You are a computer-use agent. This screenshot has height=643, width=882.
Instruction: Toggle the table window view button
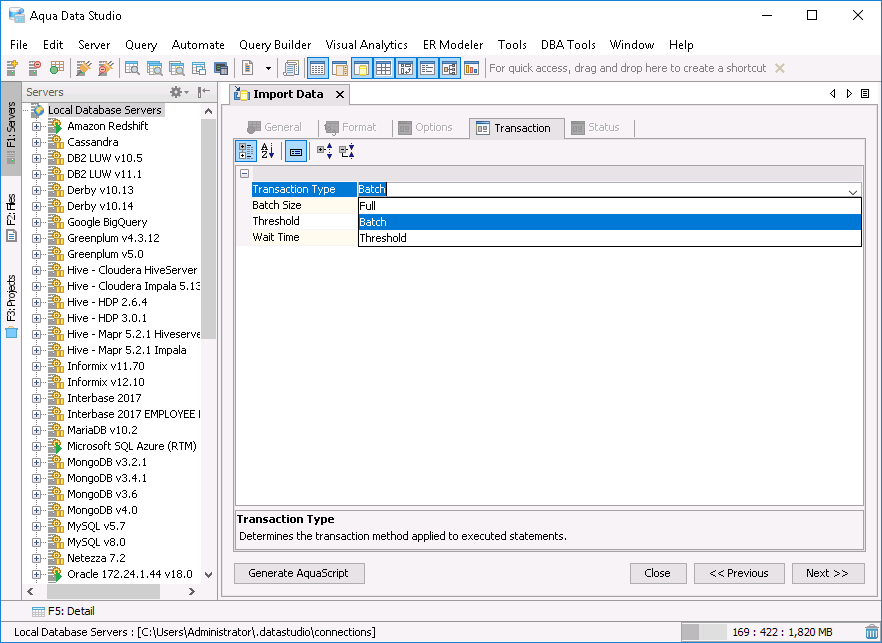click(317, 68)
